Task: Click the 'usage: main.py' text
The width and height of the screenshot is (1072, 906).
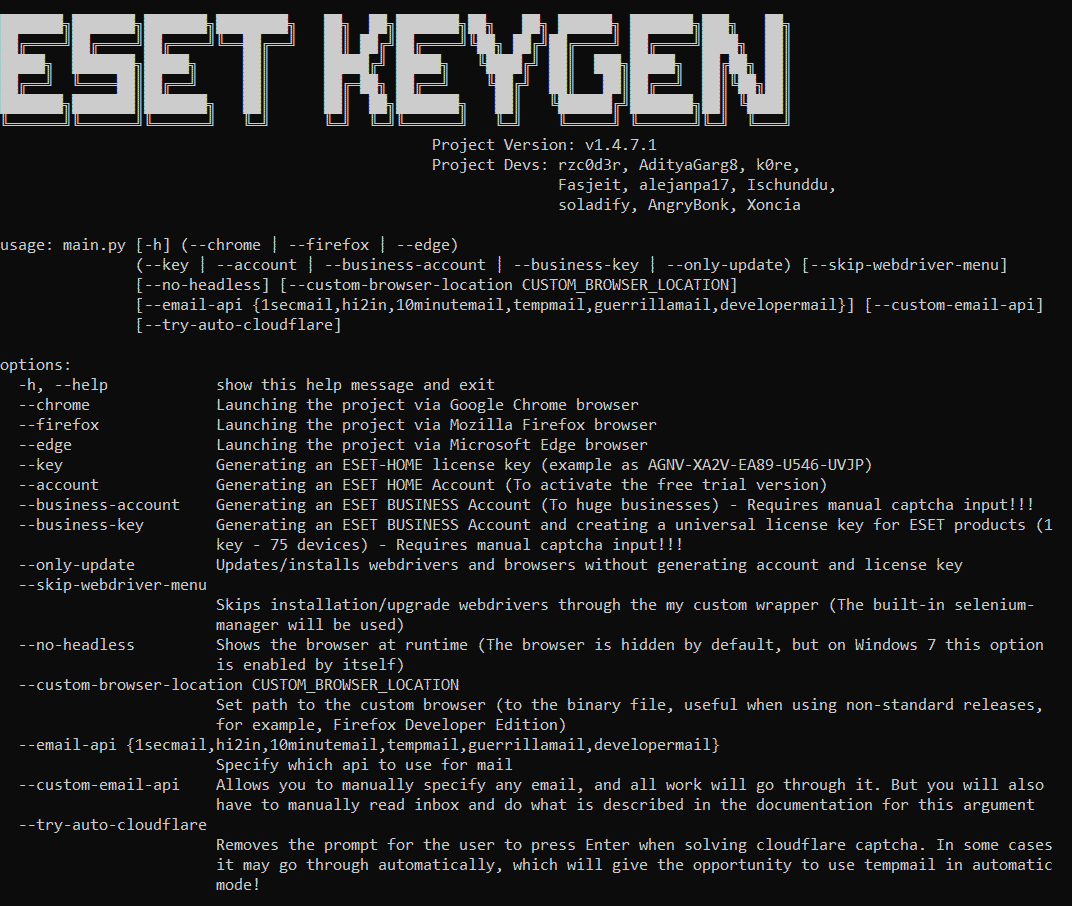Action: point(63,245)
